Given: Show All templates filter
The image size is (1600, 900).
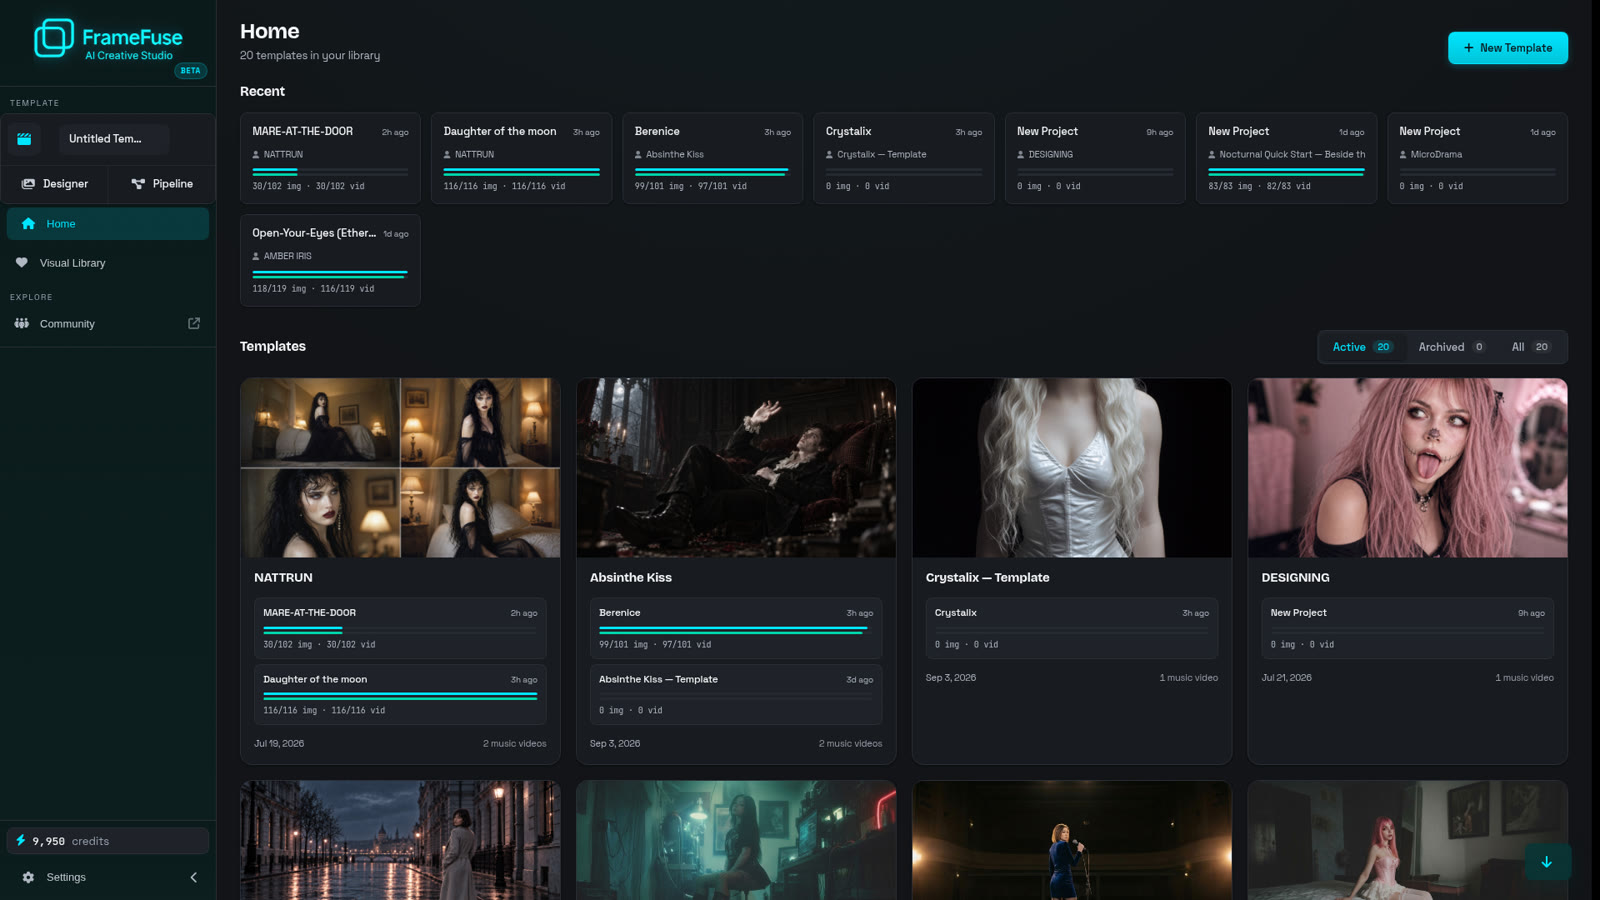Looking at the screenshot, I should [x=1531, y=347].
